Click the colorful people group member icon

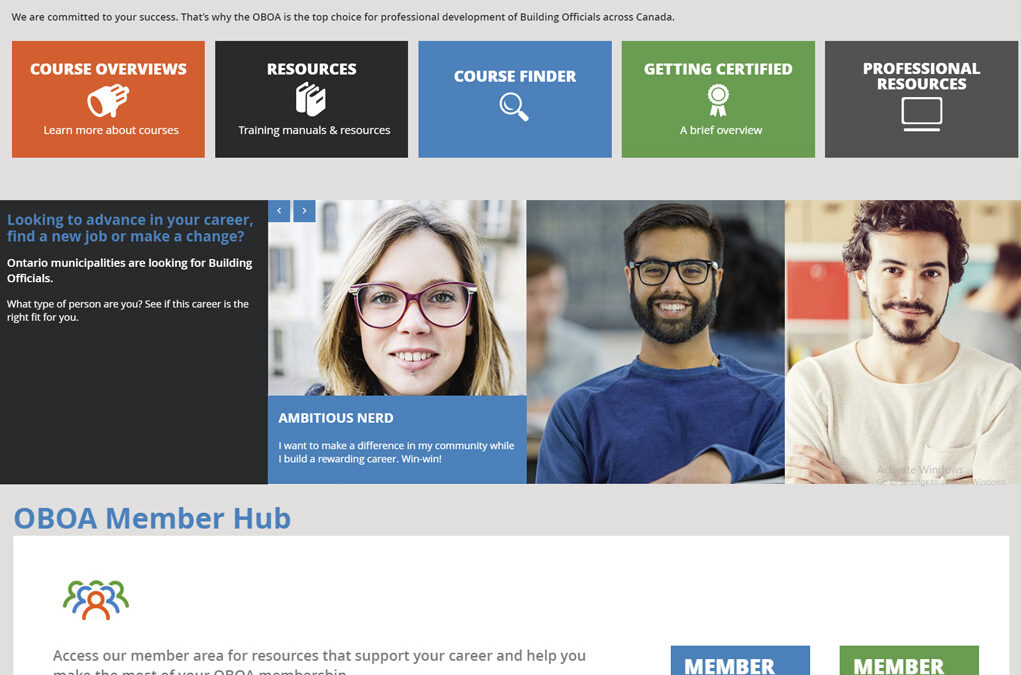(x=96, y=599)
